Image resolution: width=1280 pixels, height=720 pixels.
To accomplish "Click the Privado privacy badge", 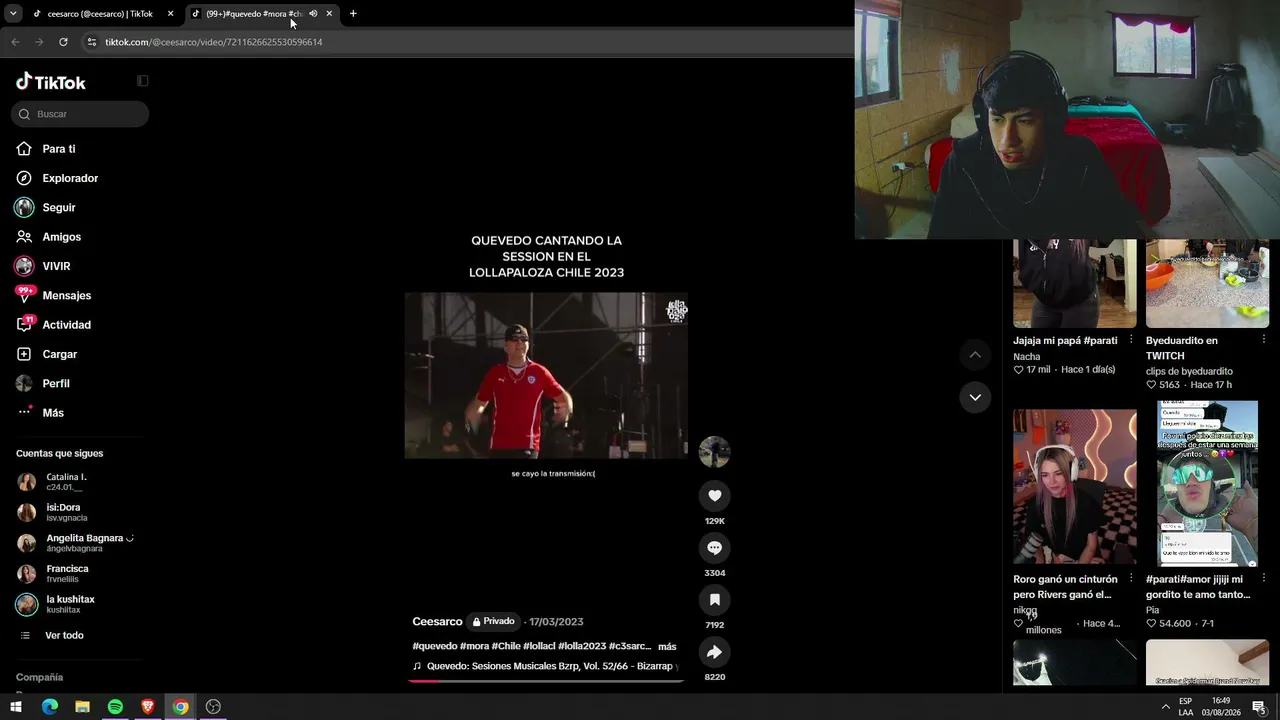I will pyautogui.click(x=493, y=621).
